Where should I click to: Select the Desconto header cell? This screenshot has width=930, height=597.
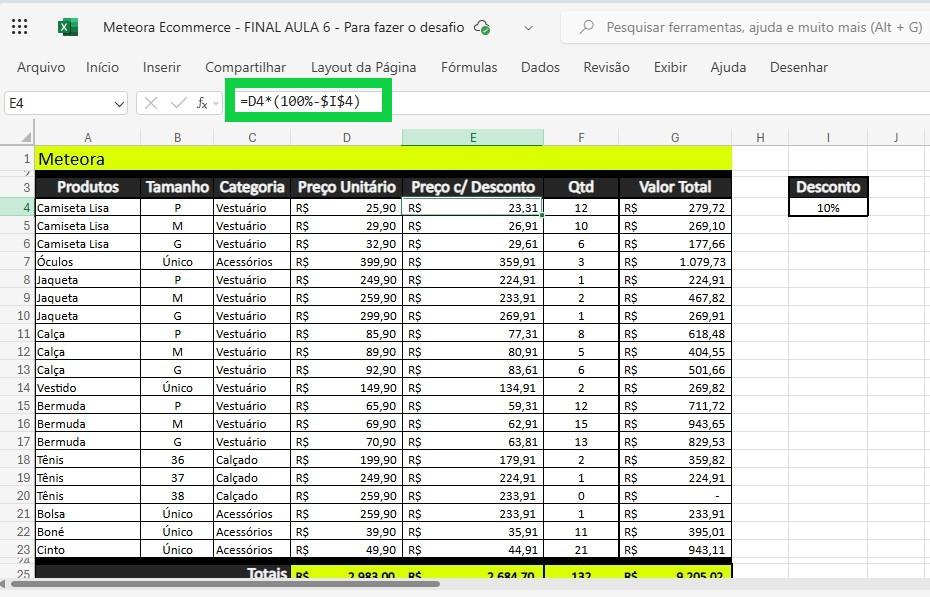pyautogui.click(x=828, y=187)
